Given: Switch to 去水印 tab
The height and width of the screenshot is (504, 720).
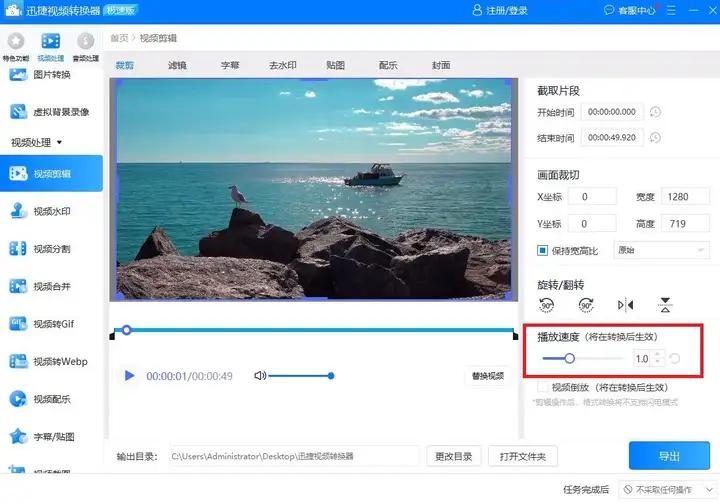Looking at the screenshot, I should point(283,65).
